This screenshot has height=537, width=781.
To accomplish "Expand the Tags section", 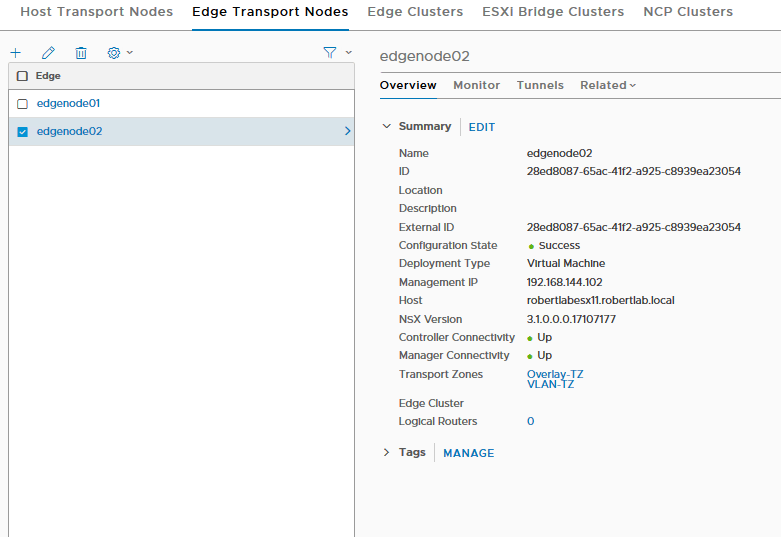I will (x=387, y=453).
